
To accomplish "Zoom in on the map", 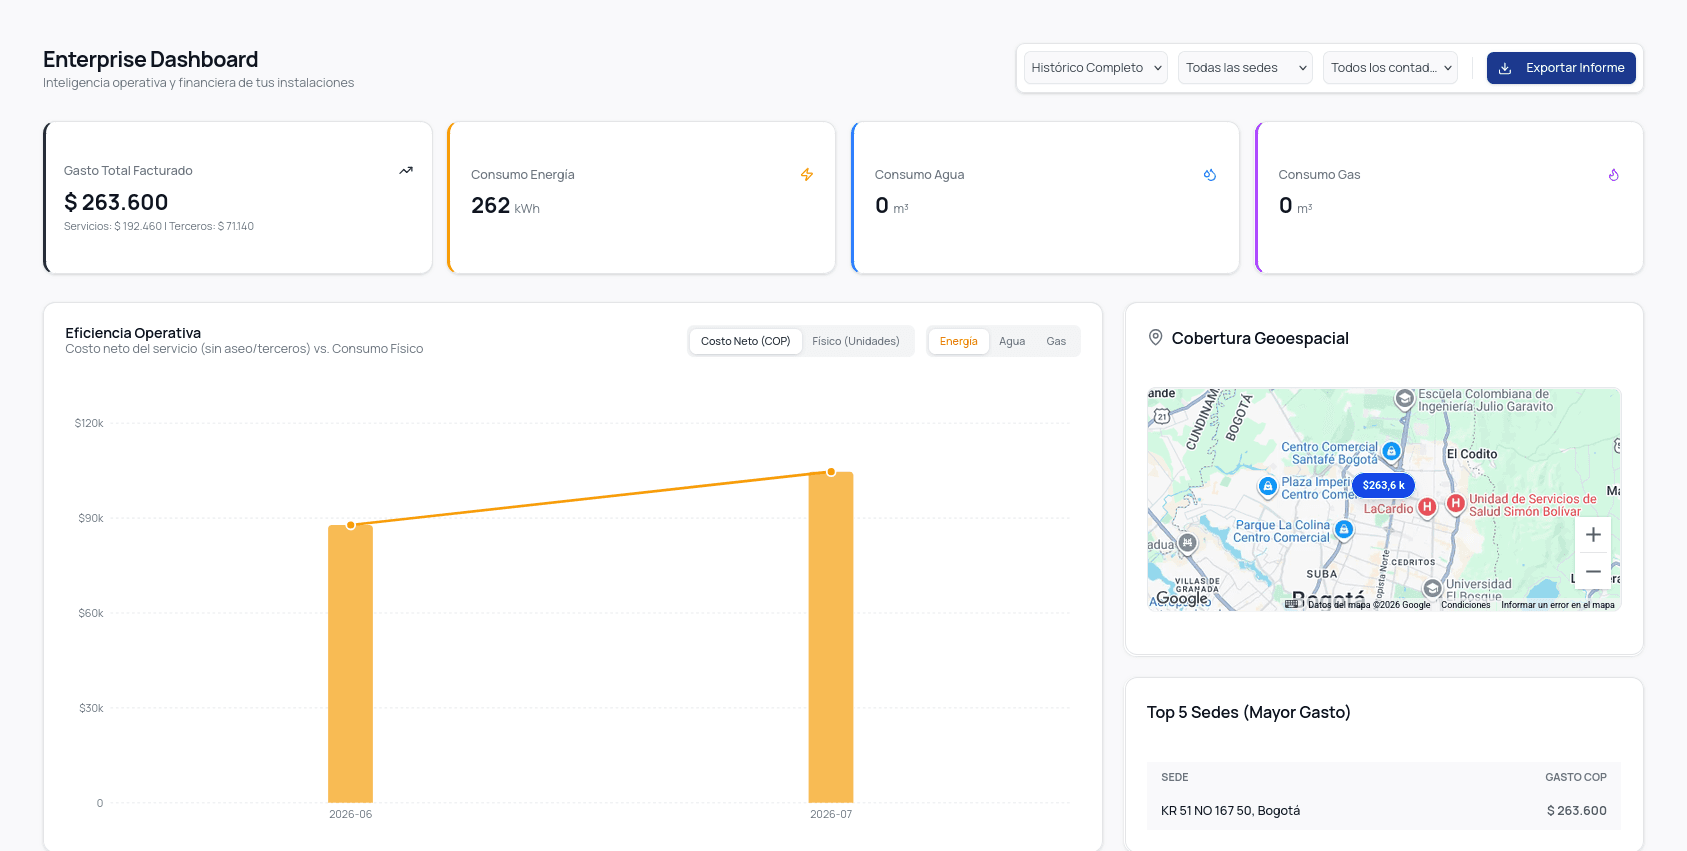I will click(x=1593, y=535).
